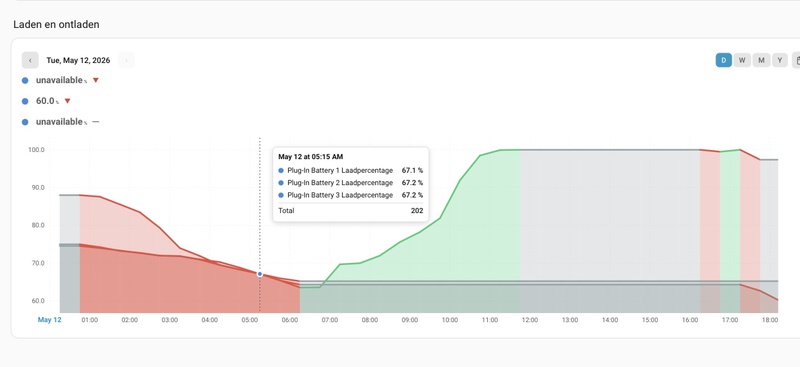The height and width of the screenshot is (367, 800).
Task: Click the last unavailable legend label above the chart
Action: [x=59, y=121]
